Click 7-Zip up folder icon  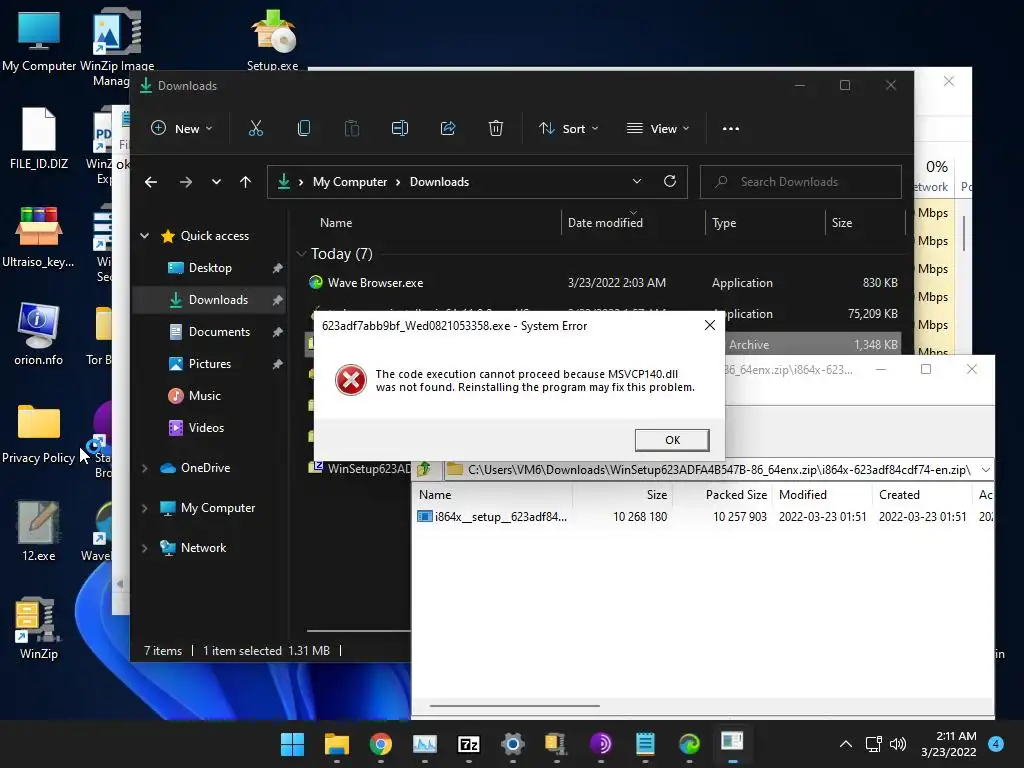424,469
